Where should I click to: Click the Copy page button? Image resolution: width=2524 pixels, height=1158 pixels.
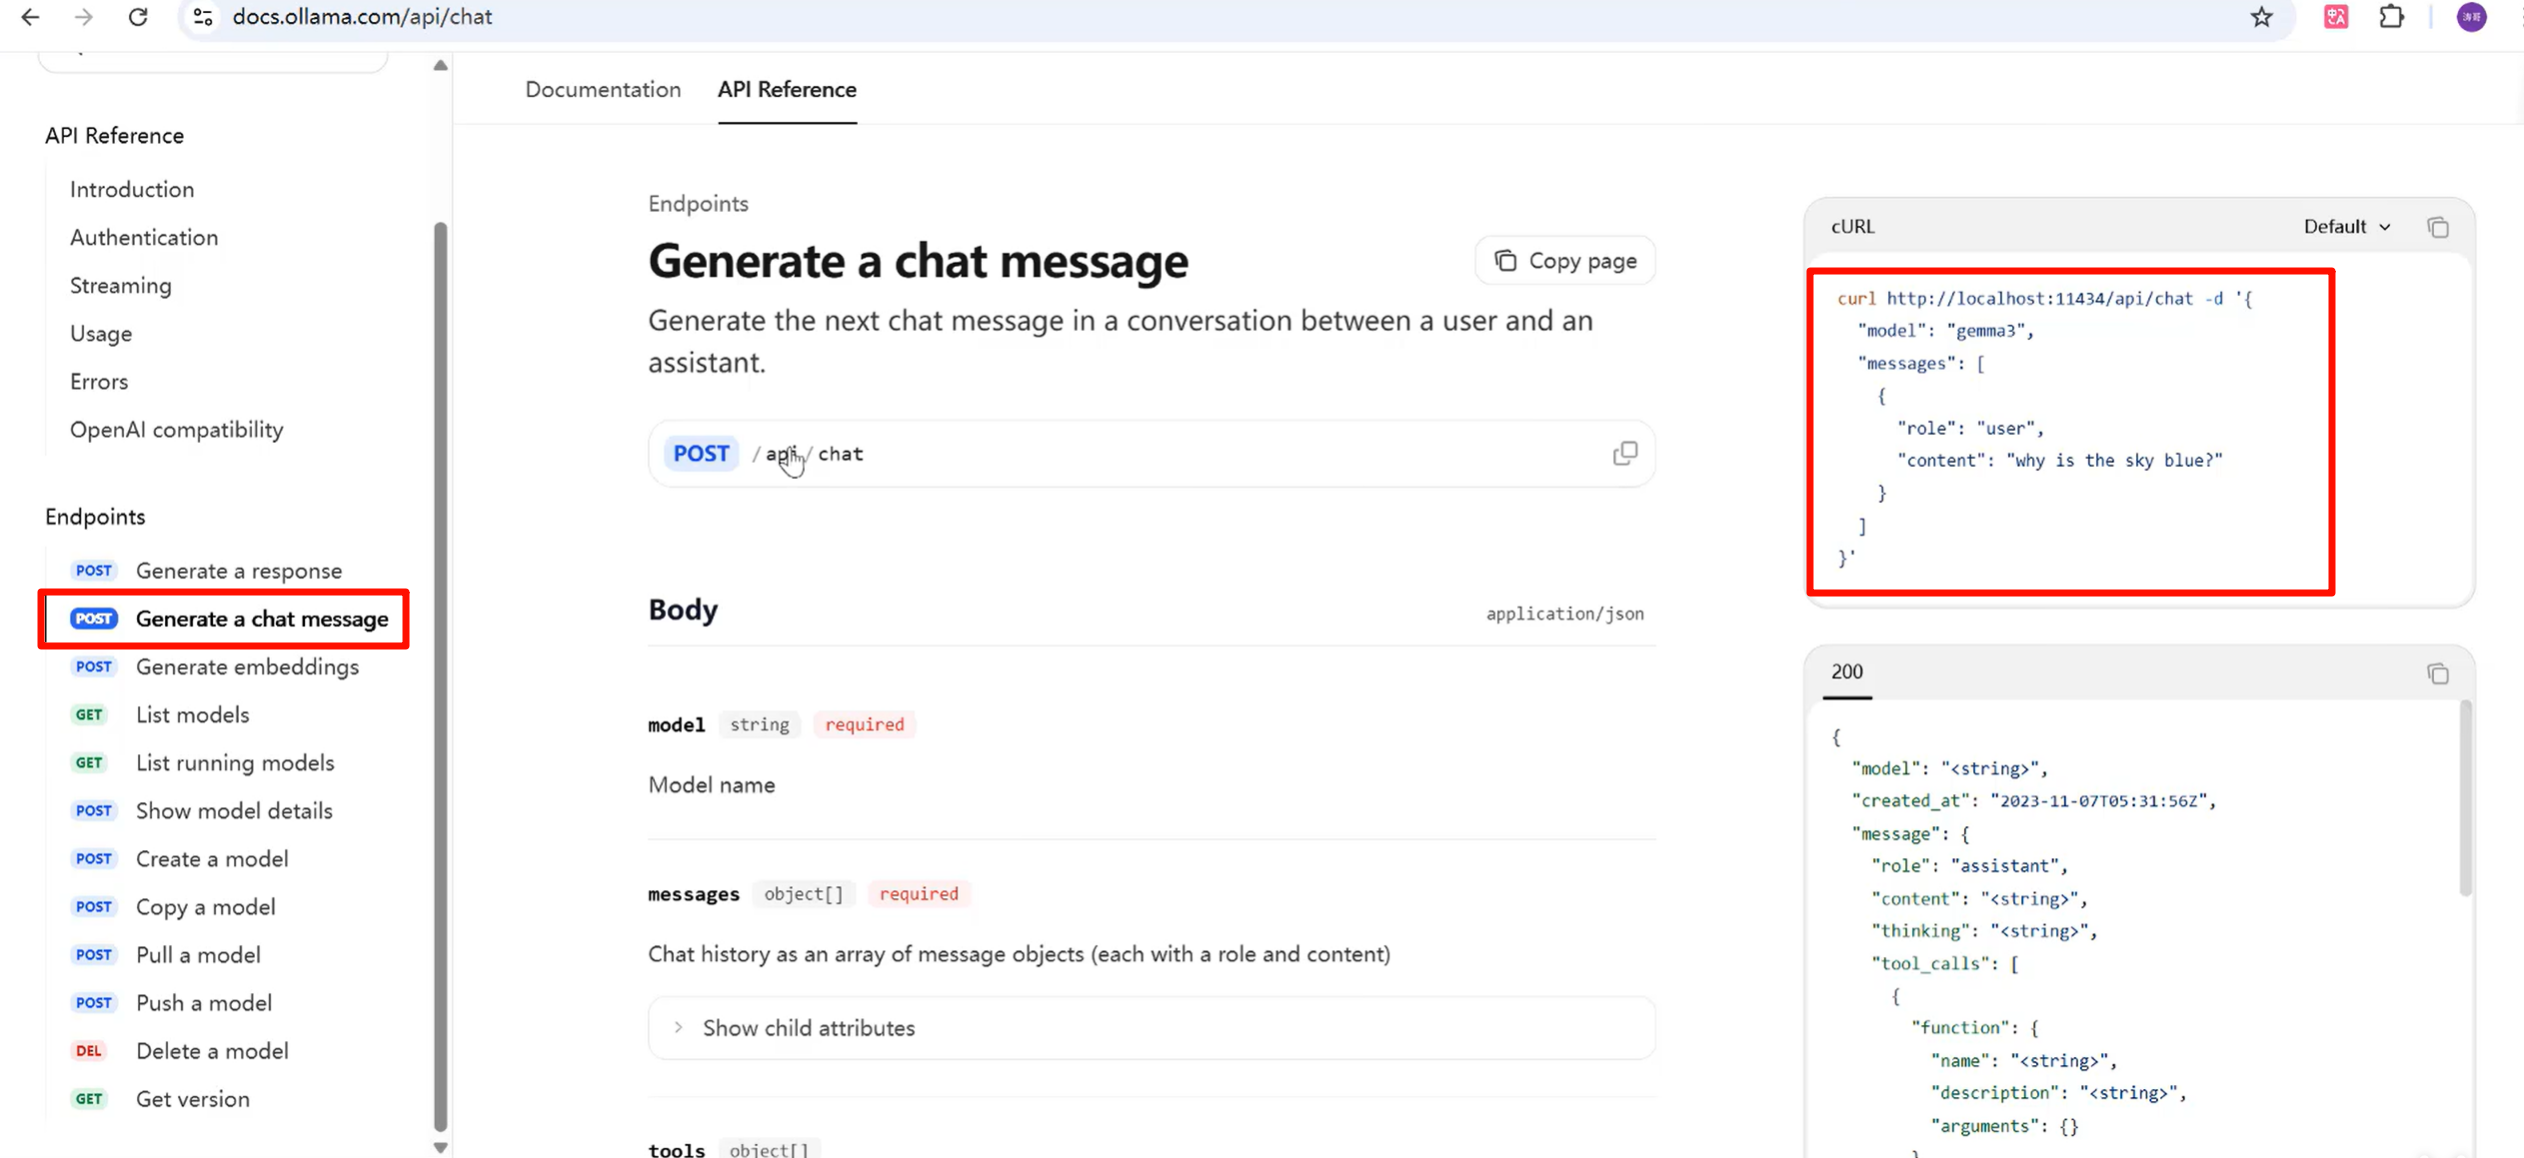click(1565, 261)
